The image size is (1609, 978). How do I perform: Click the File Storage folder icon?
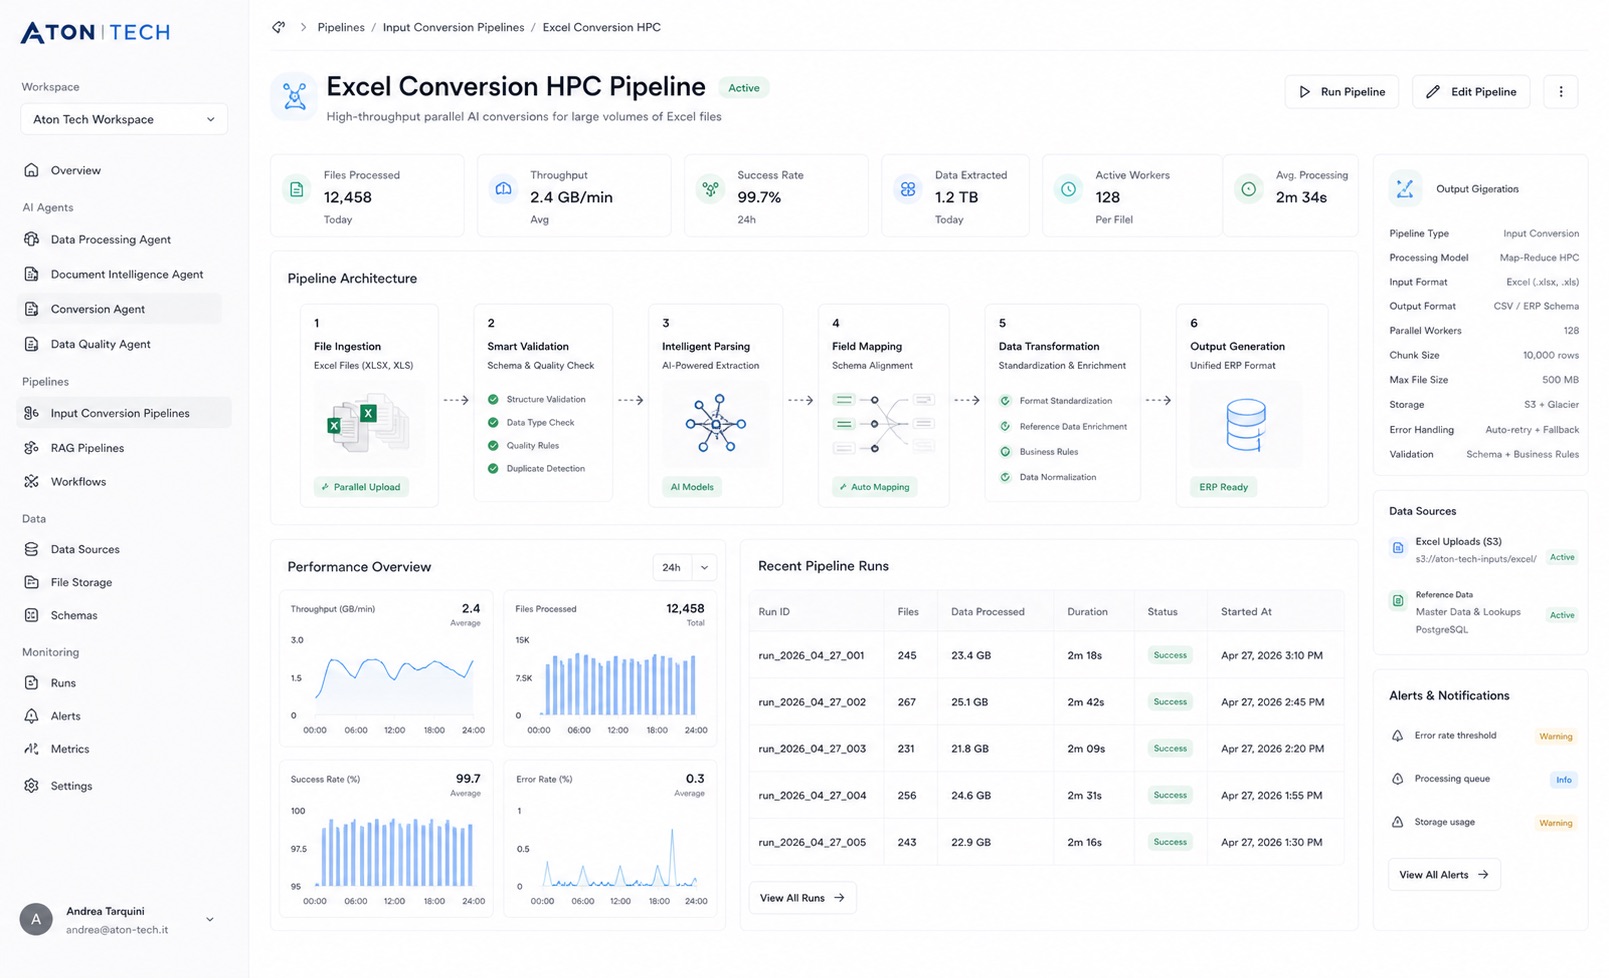pyautogui.click(x=31, y=582)
